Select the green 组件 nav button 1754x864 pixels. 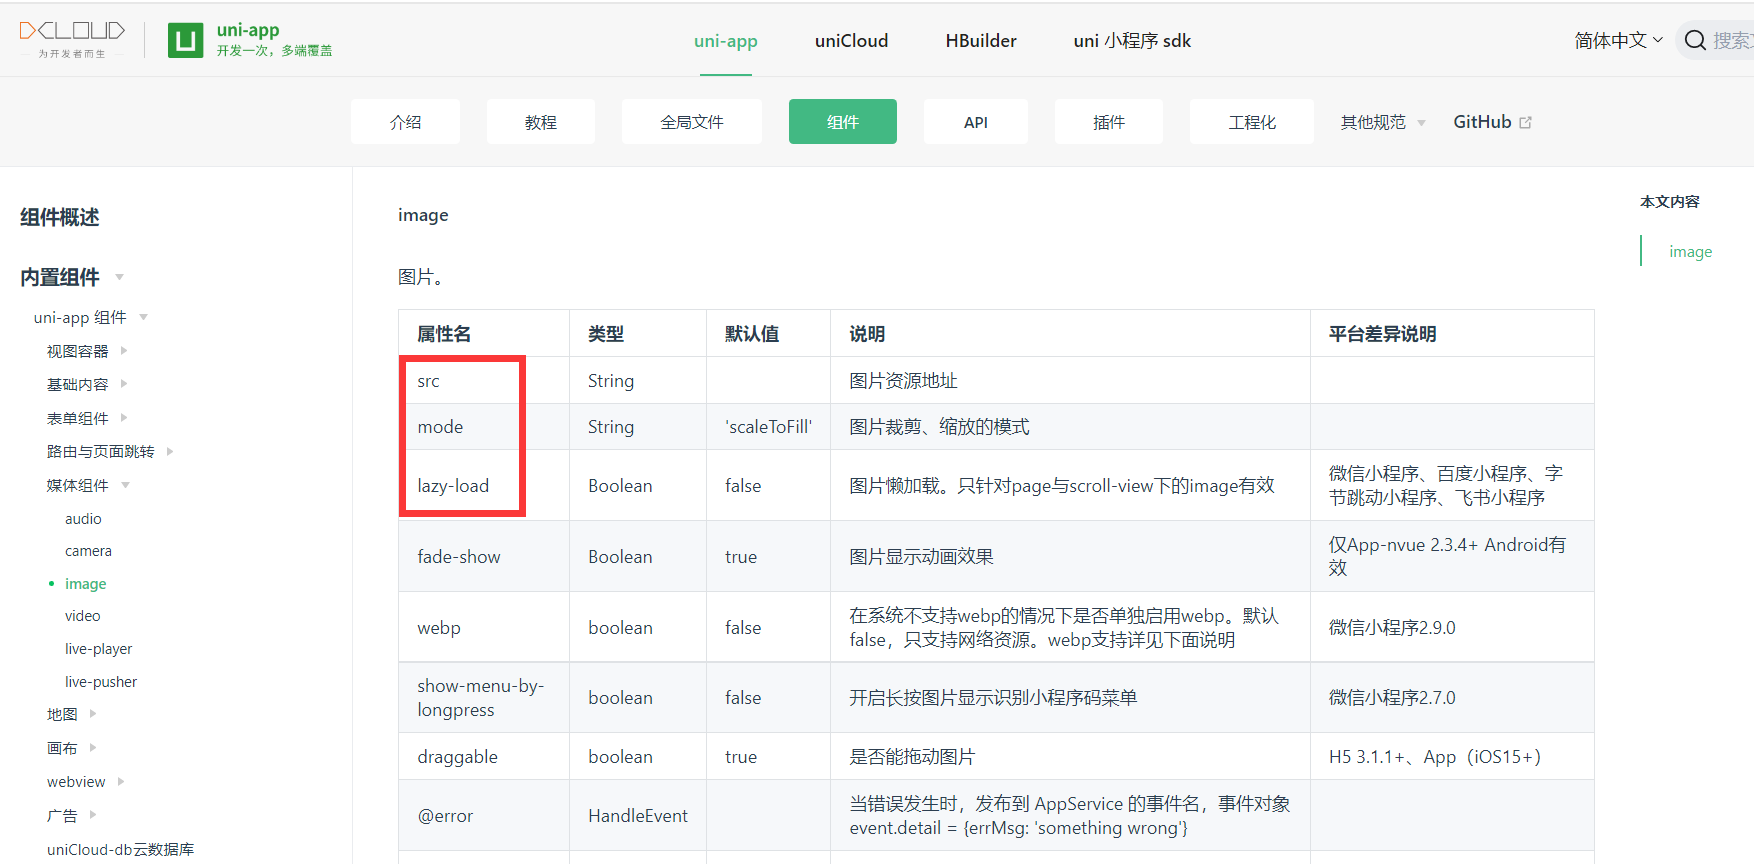click(843, 122)
